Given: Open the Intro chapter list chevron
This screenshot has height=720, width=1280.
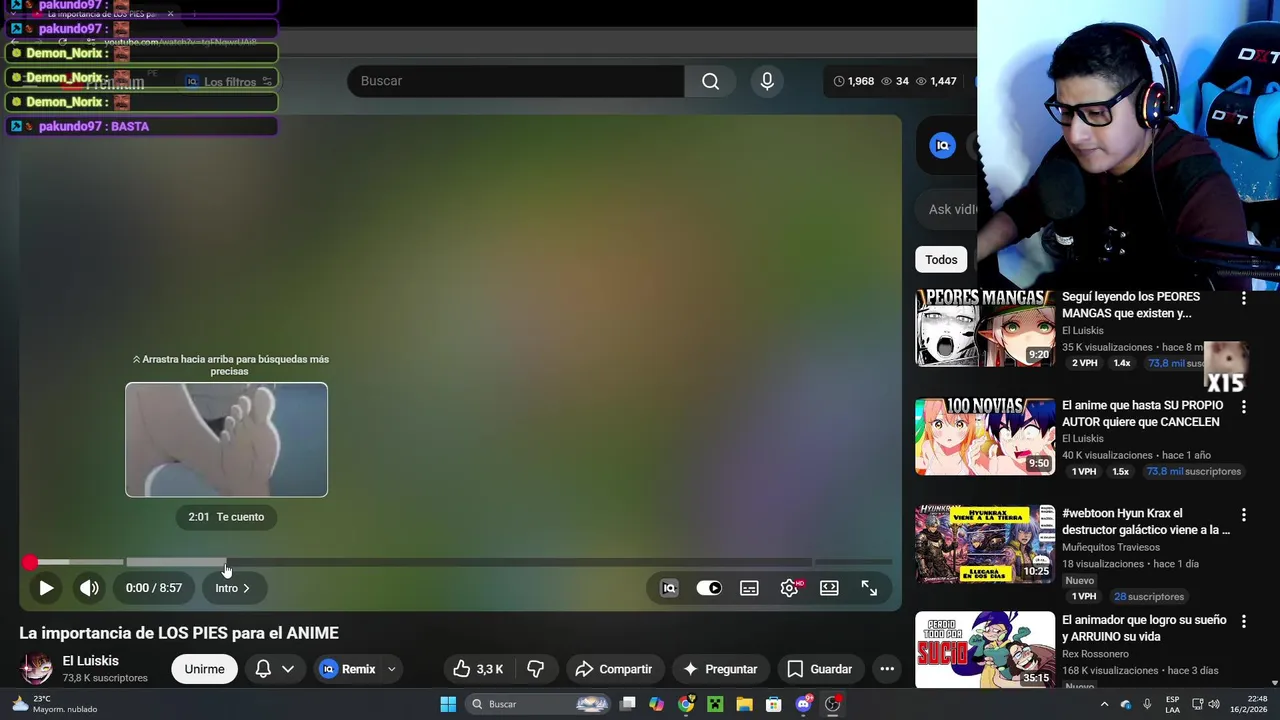Looking at the screenshot, I should pos(246,588).
